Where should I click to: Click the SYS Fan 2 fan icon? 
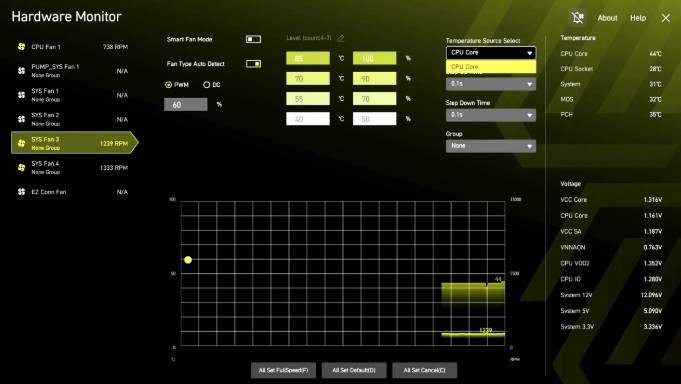[x=21, y=119]
